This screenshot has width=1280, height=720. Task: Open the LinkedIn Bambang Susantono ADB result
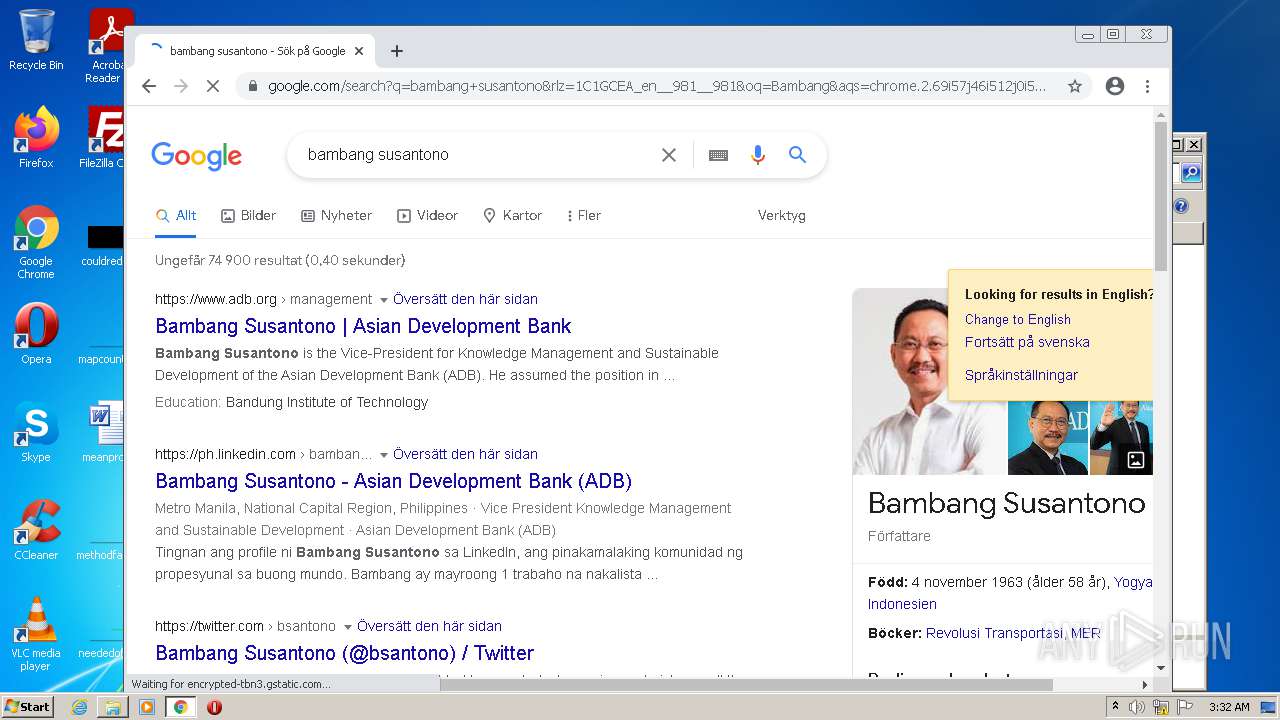[393, 481]
